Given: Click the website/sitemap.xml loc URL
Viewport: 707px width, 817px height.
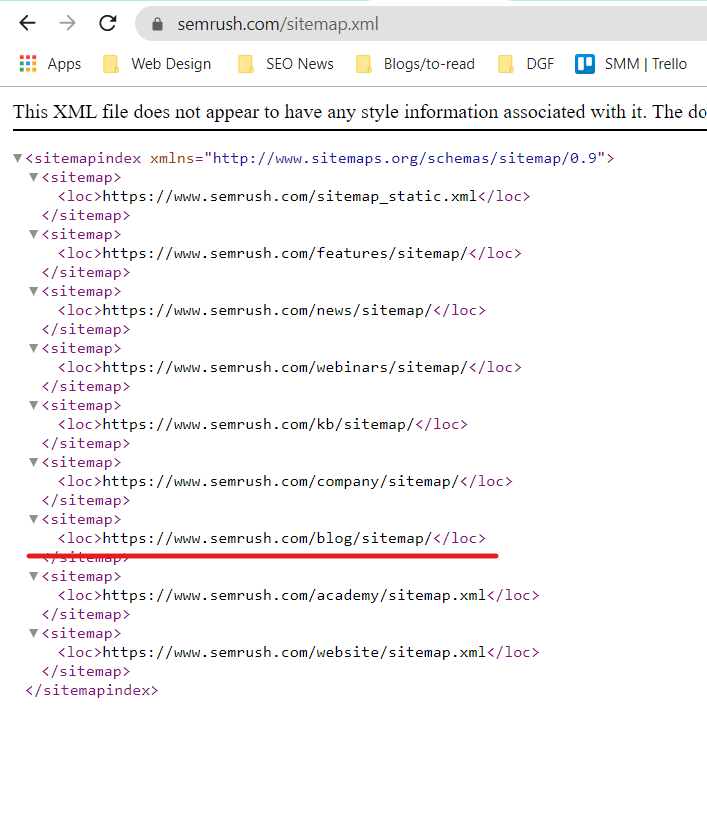Looking at the screenshot, I should 294,652.
